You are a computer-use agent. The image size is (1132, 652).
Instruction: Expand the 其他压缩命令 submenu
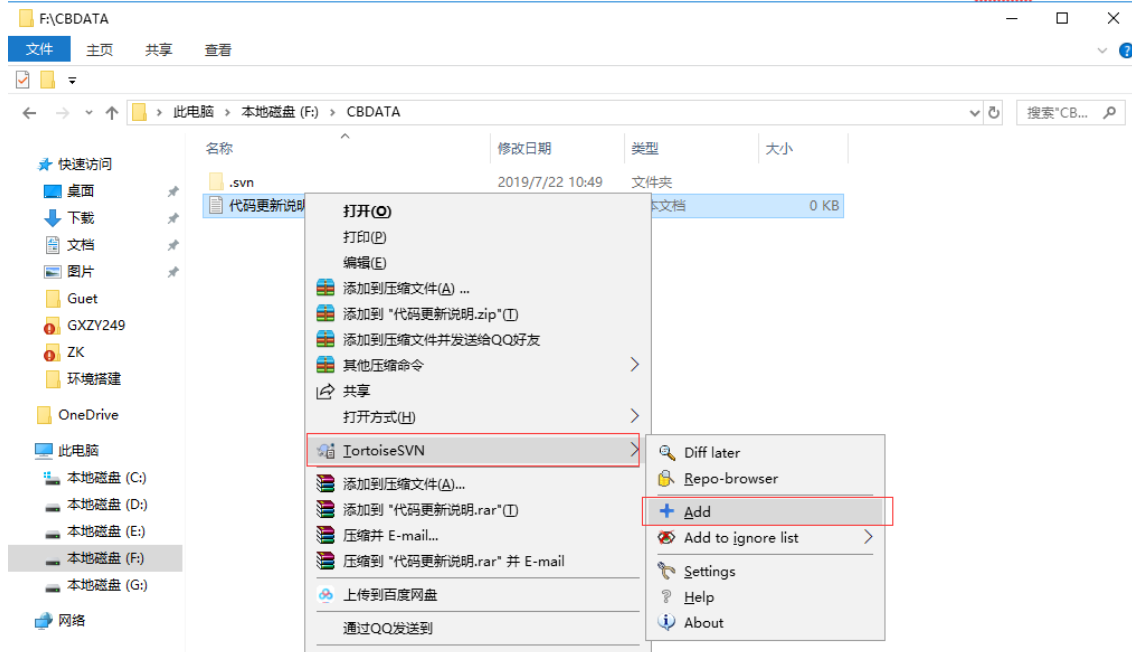[x=635, y=365]
